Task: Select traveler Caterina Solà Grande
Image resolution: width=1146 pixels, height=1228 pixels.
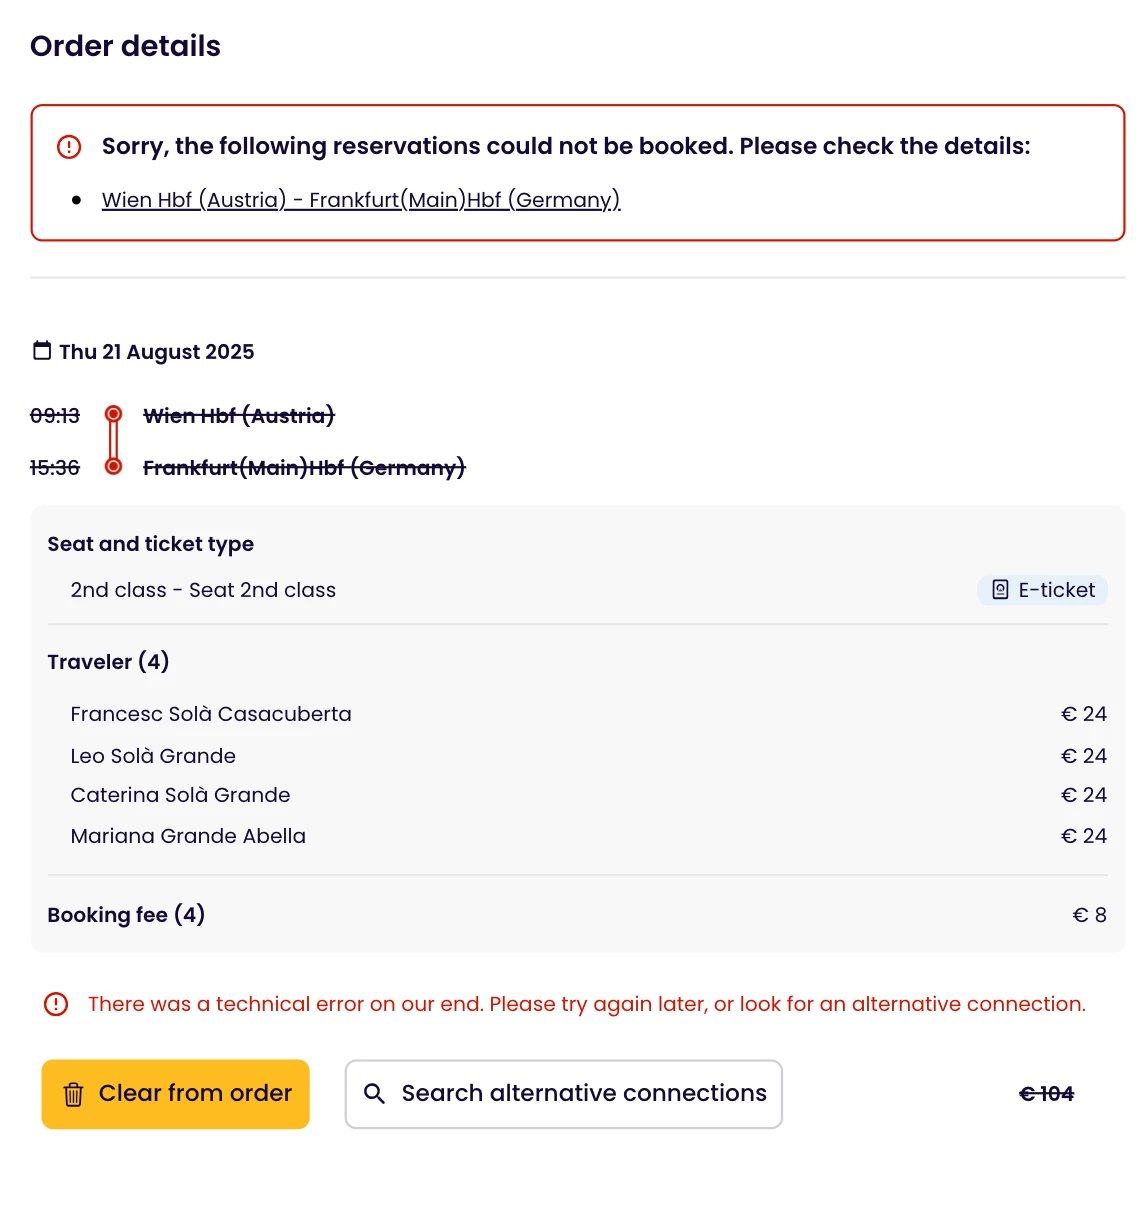Action: coord(180,795)
